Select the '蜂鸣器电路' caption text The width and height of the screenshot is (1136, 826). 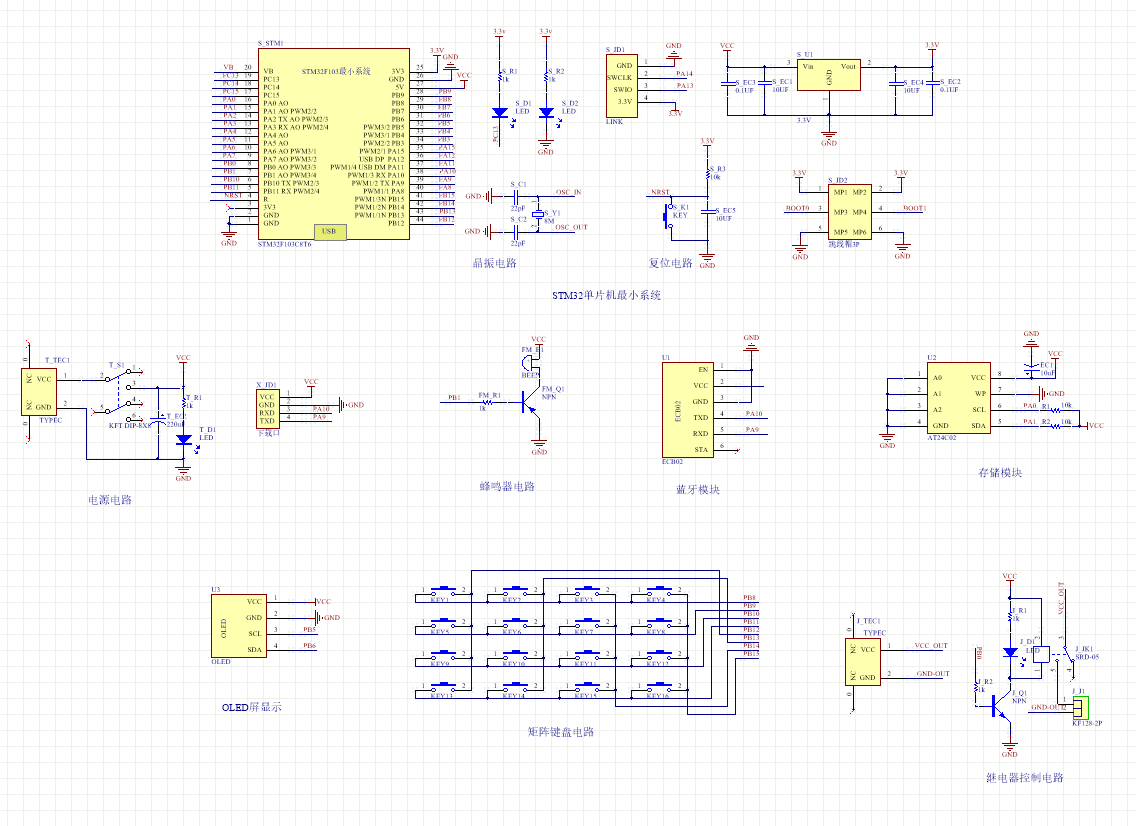[x=507, y=486]
